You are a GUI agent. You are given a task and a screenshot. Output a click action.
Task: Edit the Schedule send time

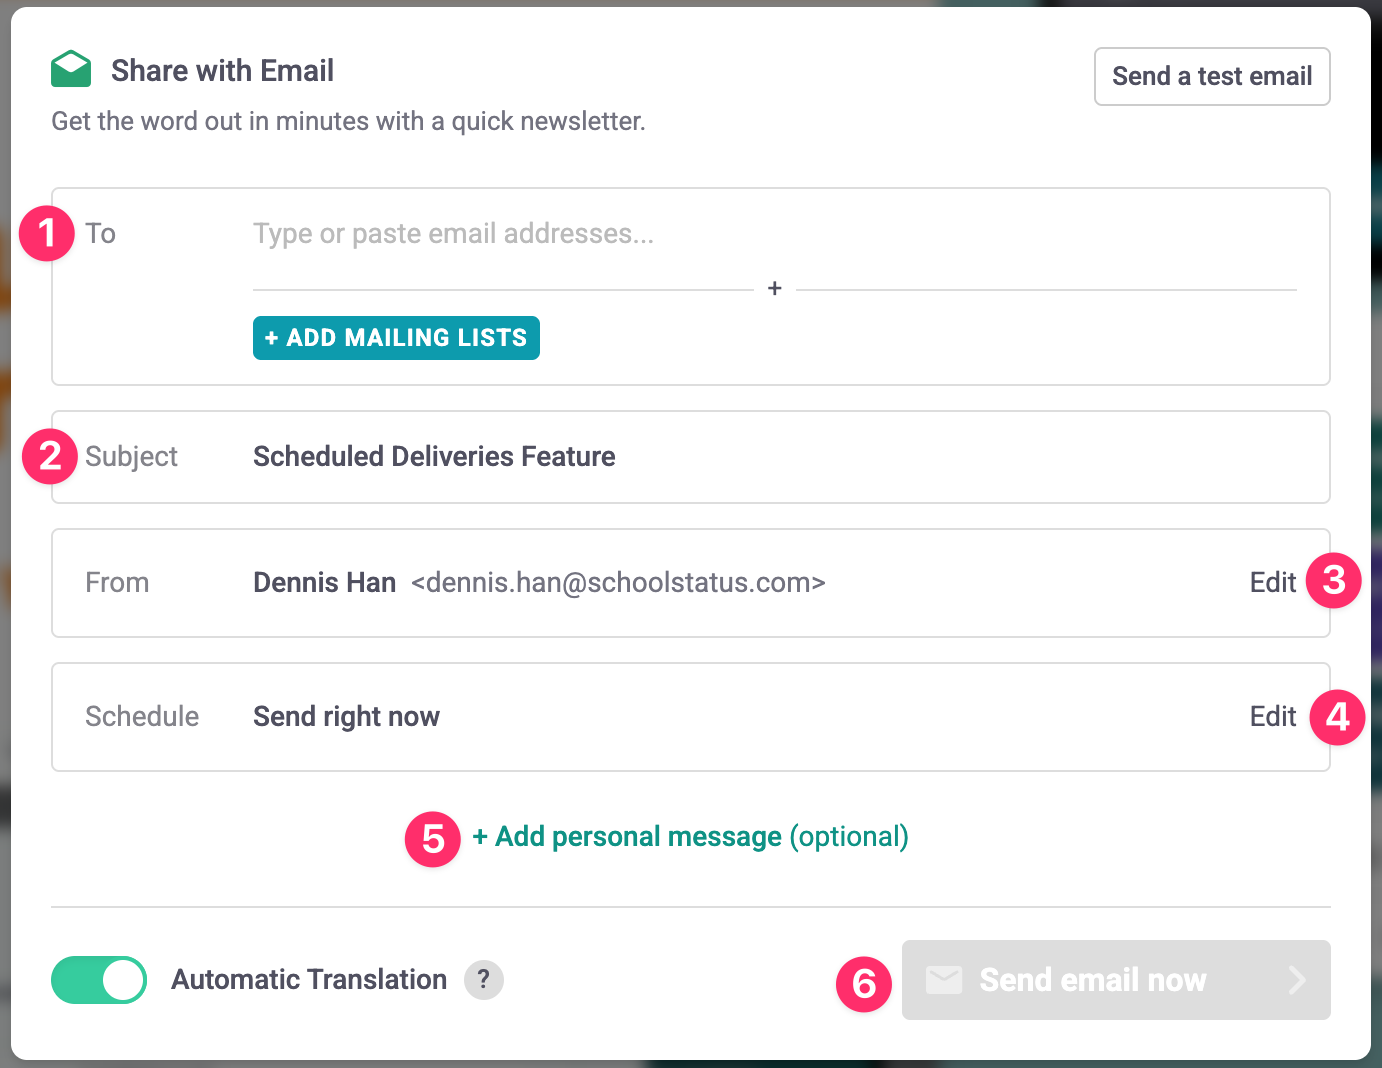click(x=1272, y=716)
